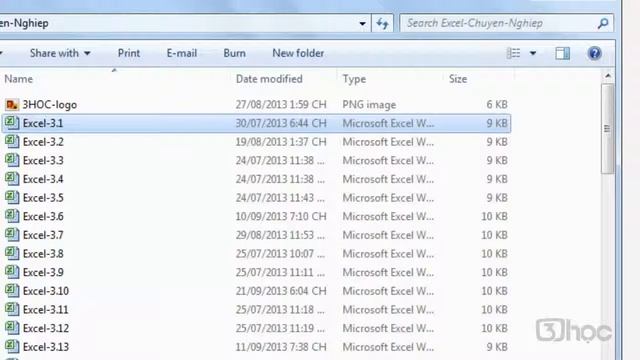The image size is (640, 360).
Task: Click the file name Excel-3.11
Action: click(x=46, y=310)
